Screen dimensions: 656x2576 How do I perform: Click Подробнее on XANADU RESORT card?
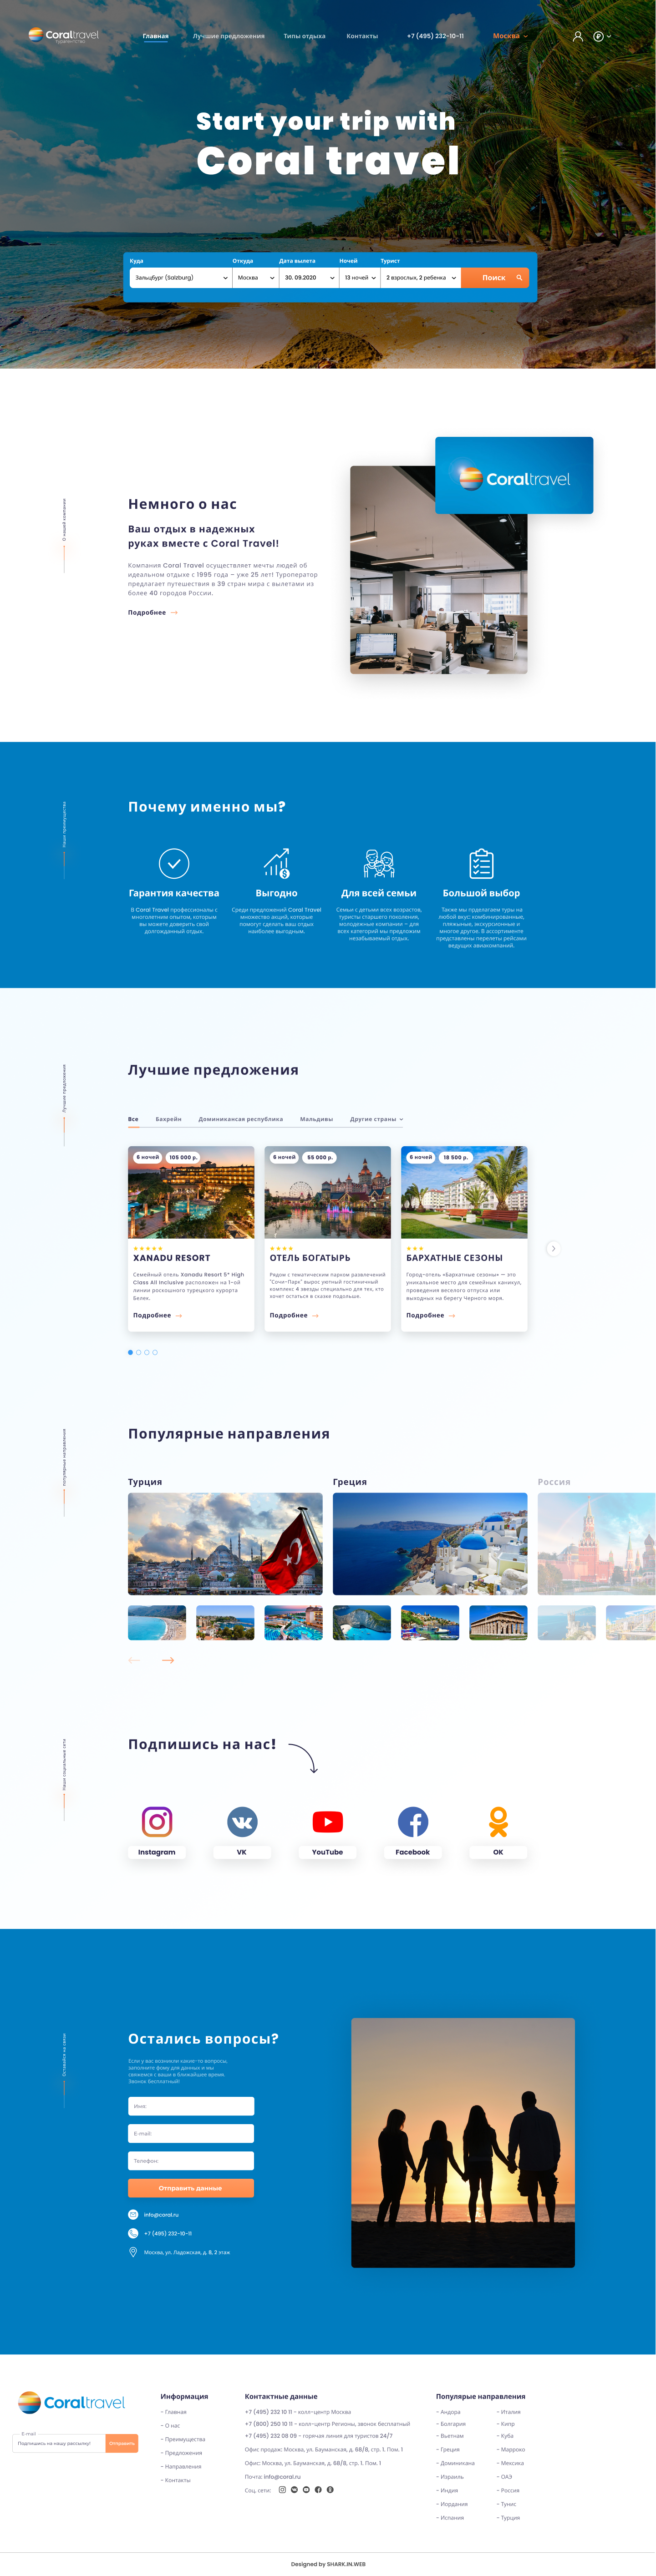[x=157, y=1315]
